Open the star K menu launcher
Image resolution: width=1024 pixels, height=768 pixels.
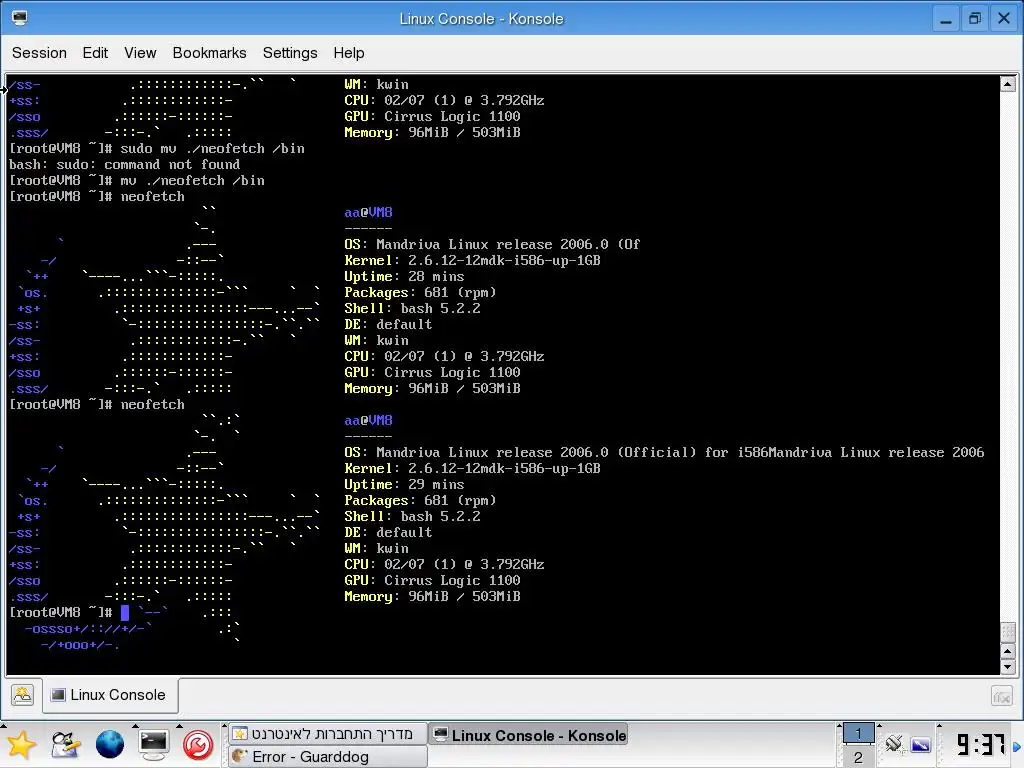tap(21, 744)
